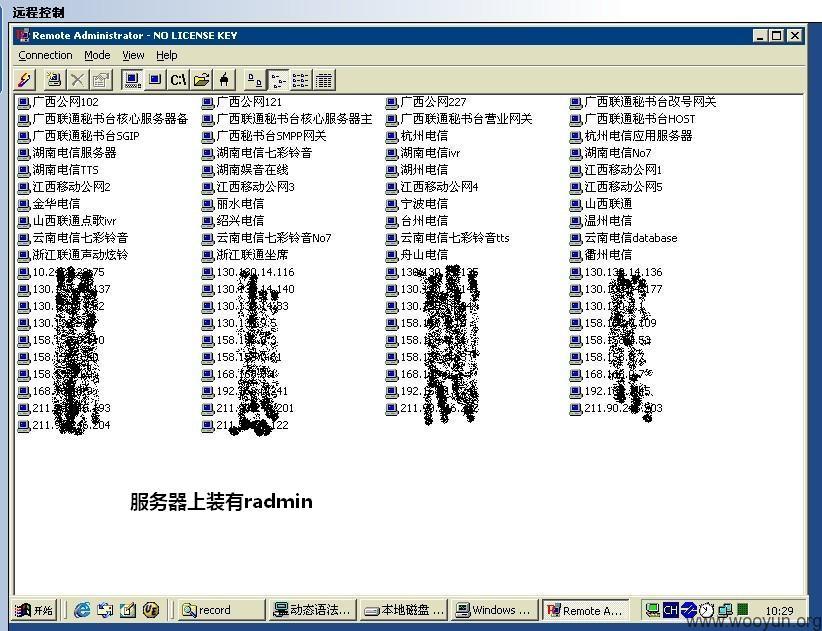Open the Connection menu

tap(45, 55)
